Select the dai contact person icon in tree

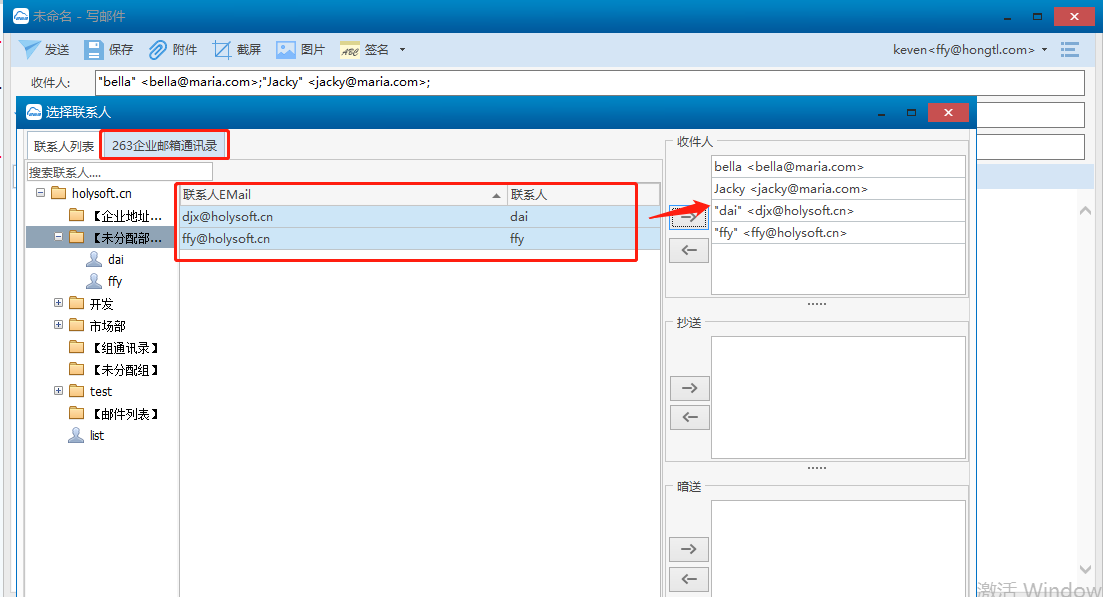point(94,260)
